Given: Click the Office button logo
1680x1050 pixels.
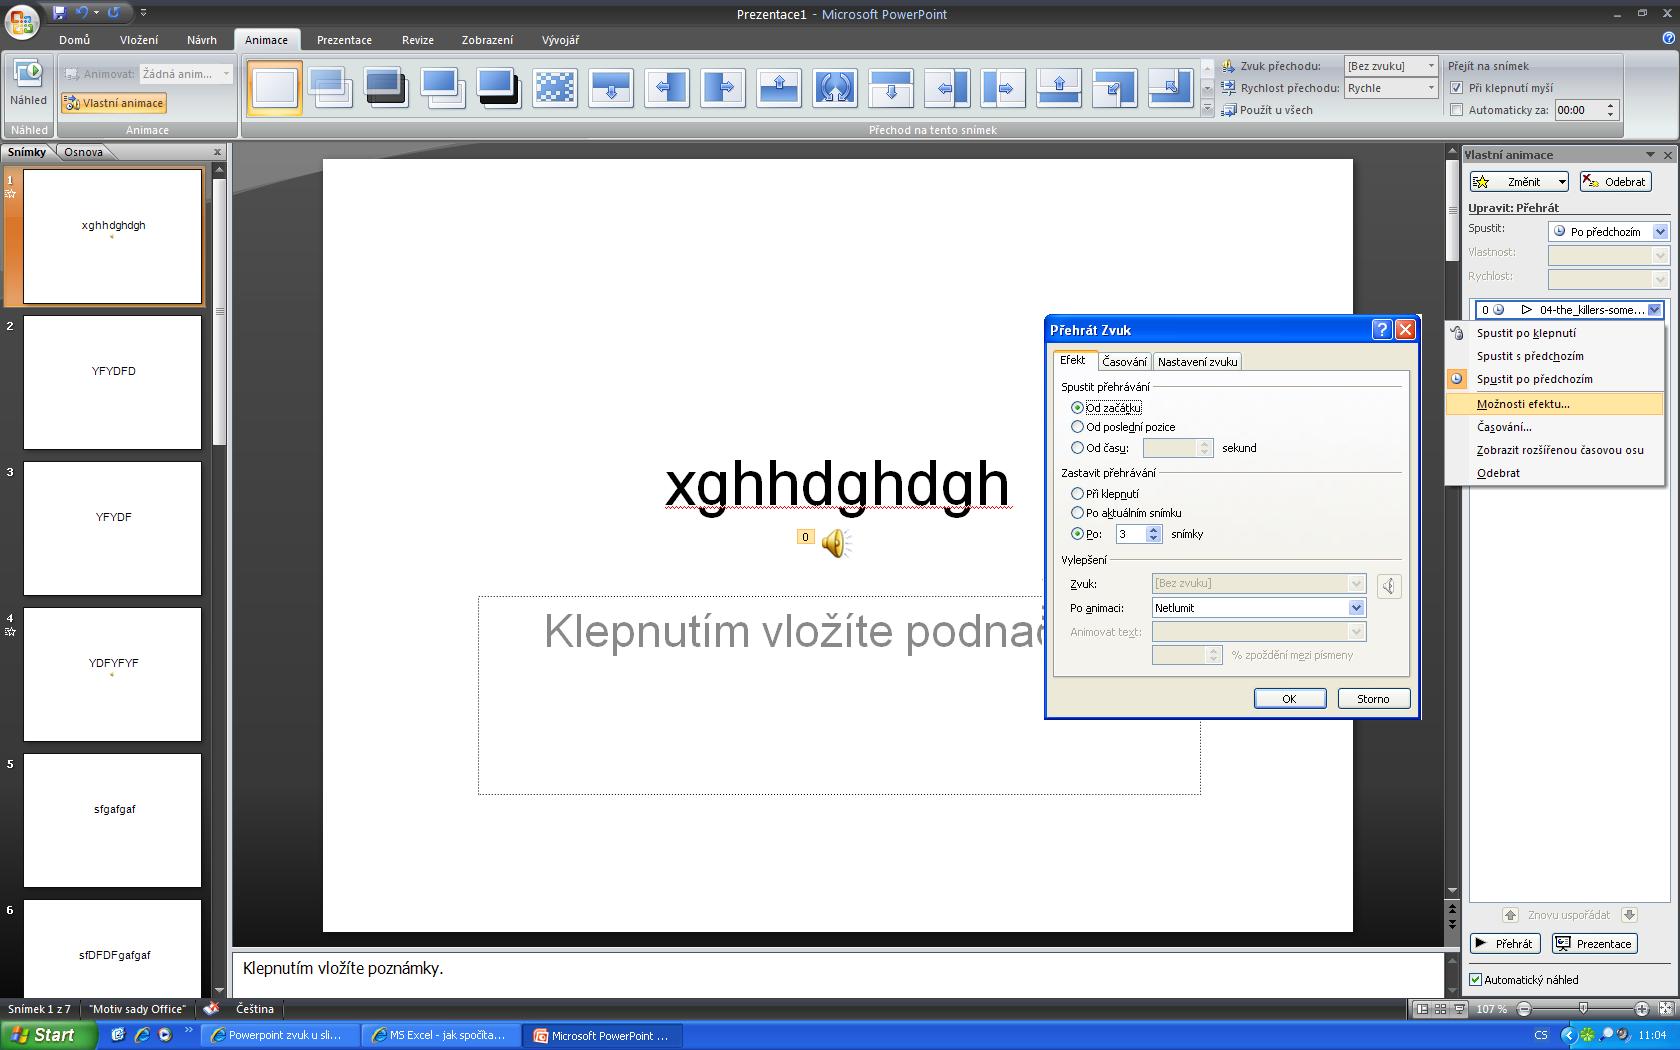Looking at the screenshot, I should (x=22, y=20).
